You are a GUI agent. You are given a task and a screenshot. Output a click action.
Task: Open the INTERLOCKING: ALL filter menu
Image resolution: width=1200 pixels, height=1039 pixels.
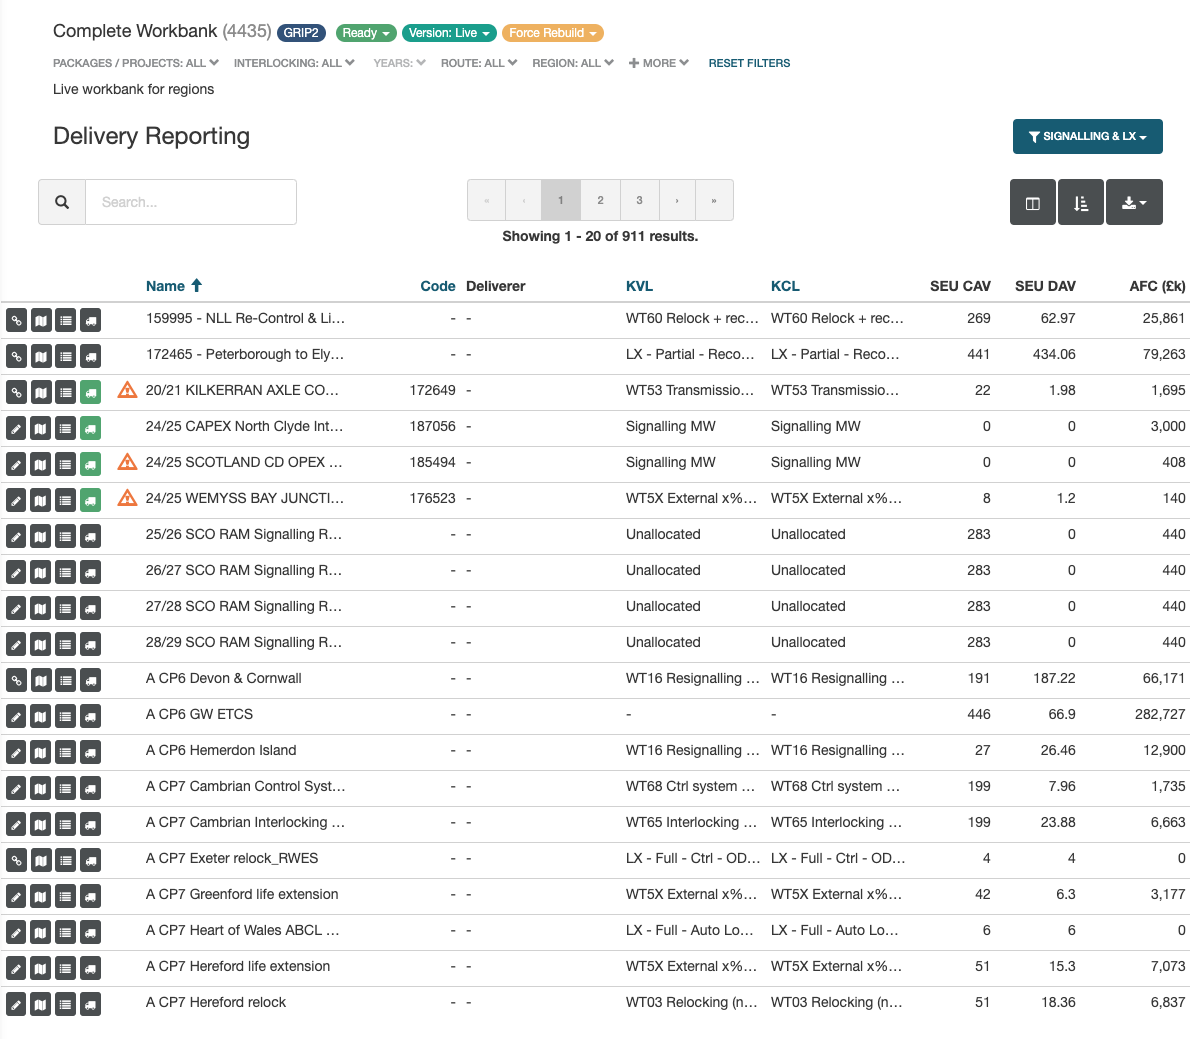click(293, 63)
